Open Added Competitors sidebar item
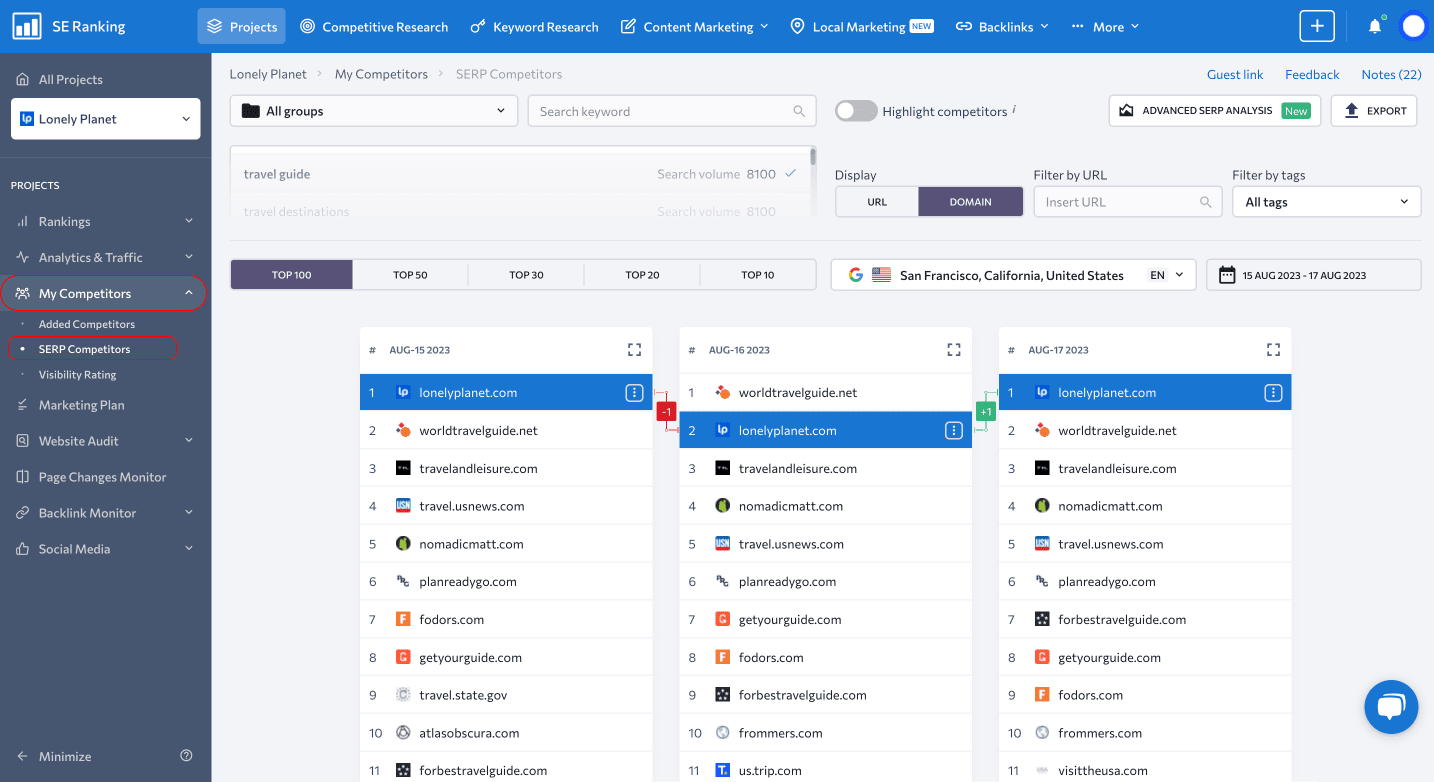Image resolution: width=1434 pixels, height=782 pixels. (87, 324)
